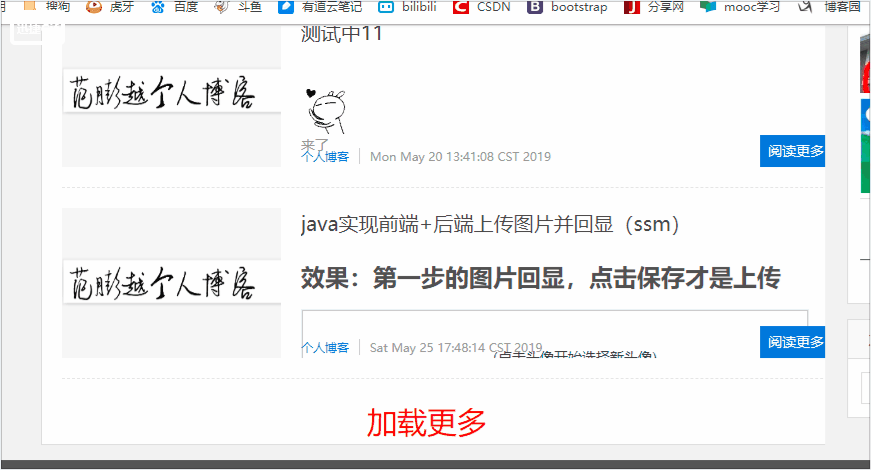This screenshot has width=871, height=470.
Task: Open the 百度 bookmark
Action: pyautogui.click(x=174, y=7)
